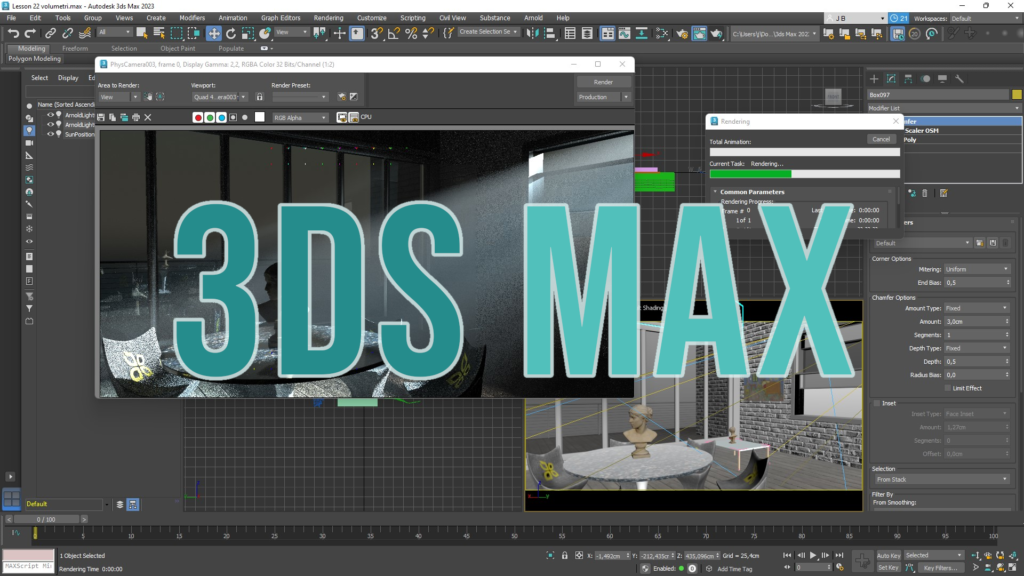Viewport: 1024px width, 576px height.
Task: Clear the render frame with X icon
Action: tap(148, 118)
